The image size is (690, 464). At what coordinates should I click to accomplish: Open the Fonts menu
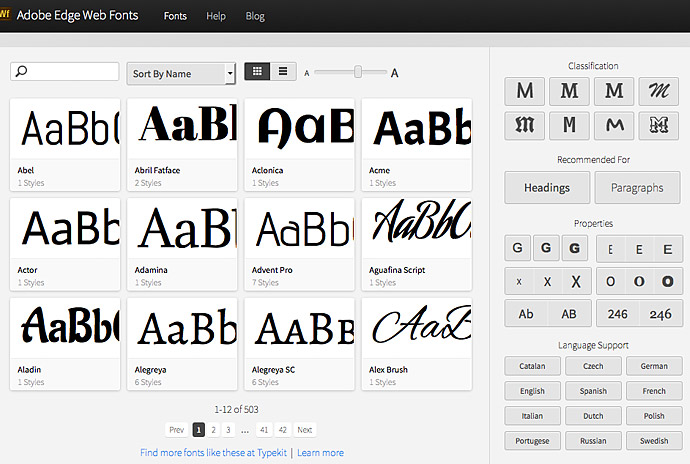[x=175, y=16]
